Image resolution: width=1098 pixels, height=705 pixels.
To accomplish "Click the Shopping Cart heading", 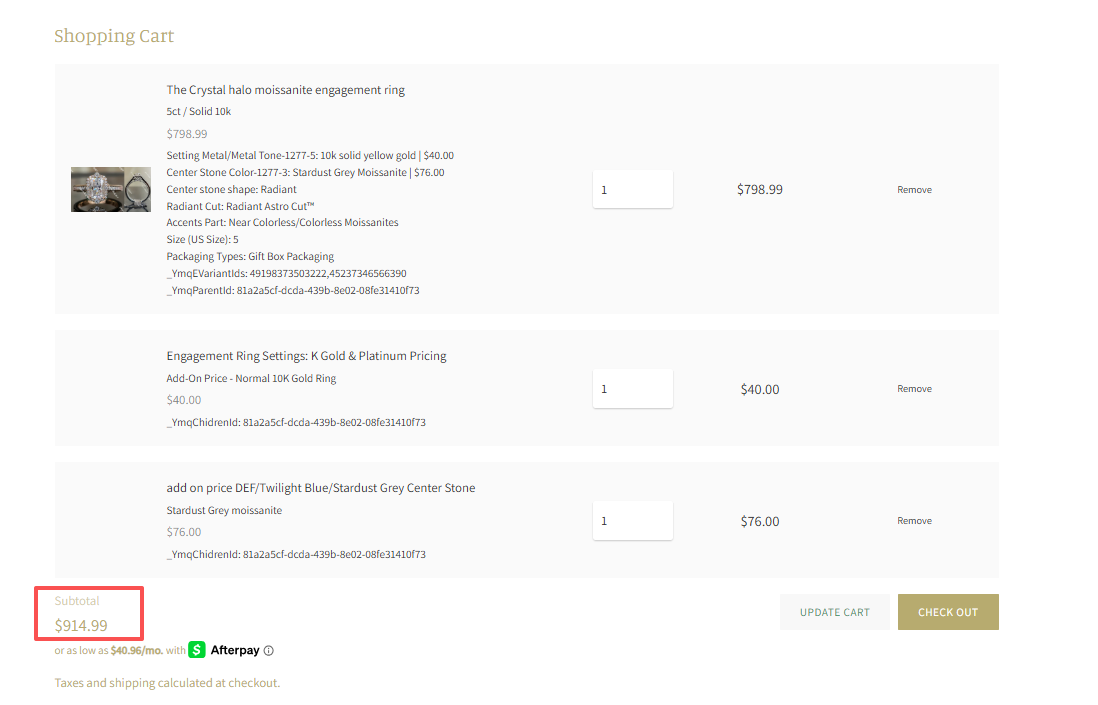I will point(114,37).
